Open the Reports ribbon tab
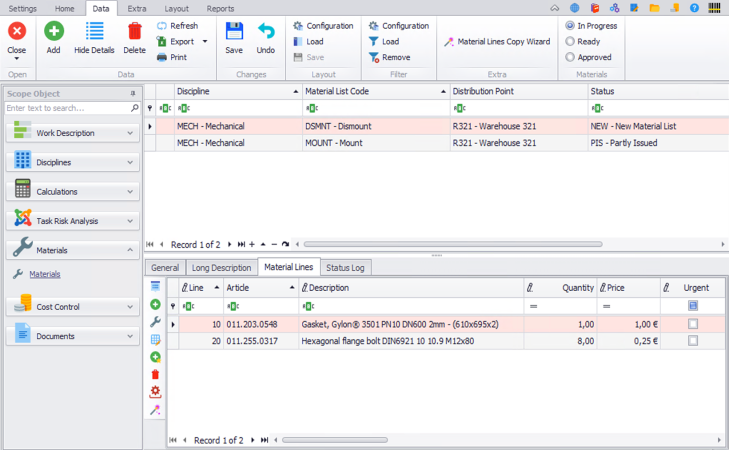729x450 pixels. (220, 8)
